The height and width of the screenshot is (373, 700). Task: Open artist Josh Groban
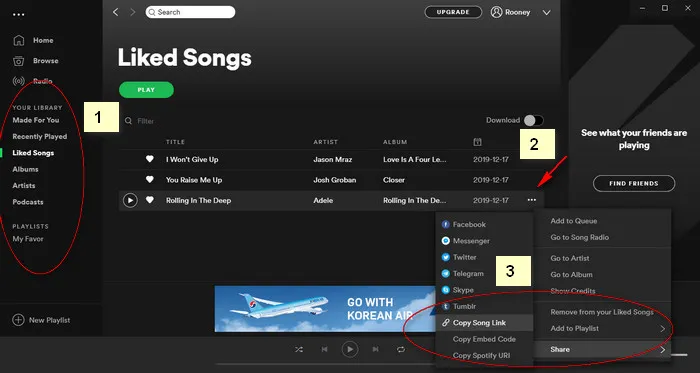(334, 180)
